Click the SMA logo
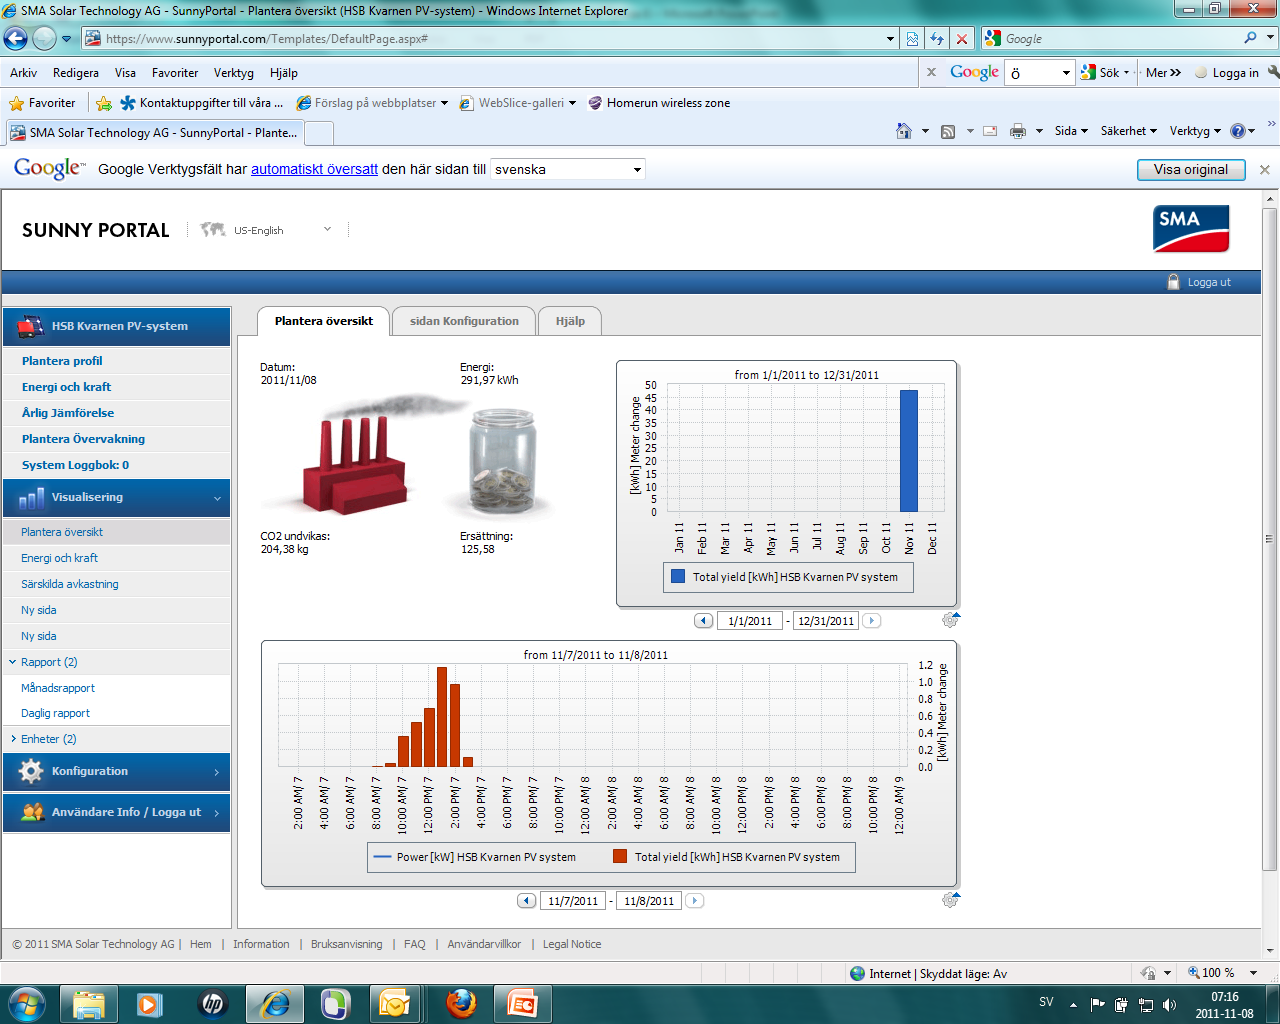Image resolution: width=1280 pixels, height=1024 pixels. (1191, 229)
